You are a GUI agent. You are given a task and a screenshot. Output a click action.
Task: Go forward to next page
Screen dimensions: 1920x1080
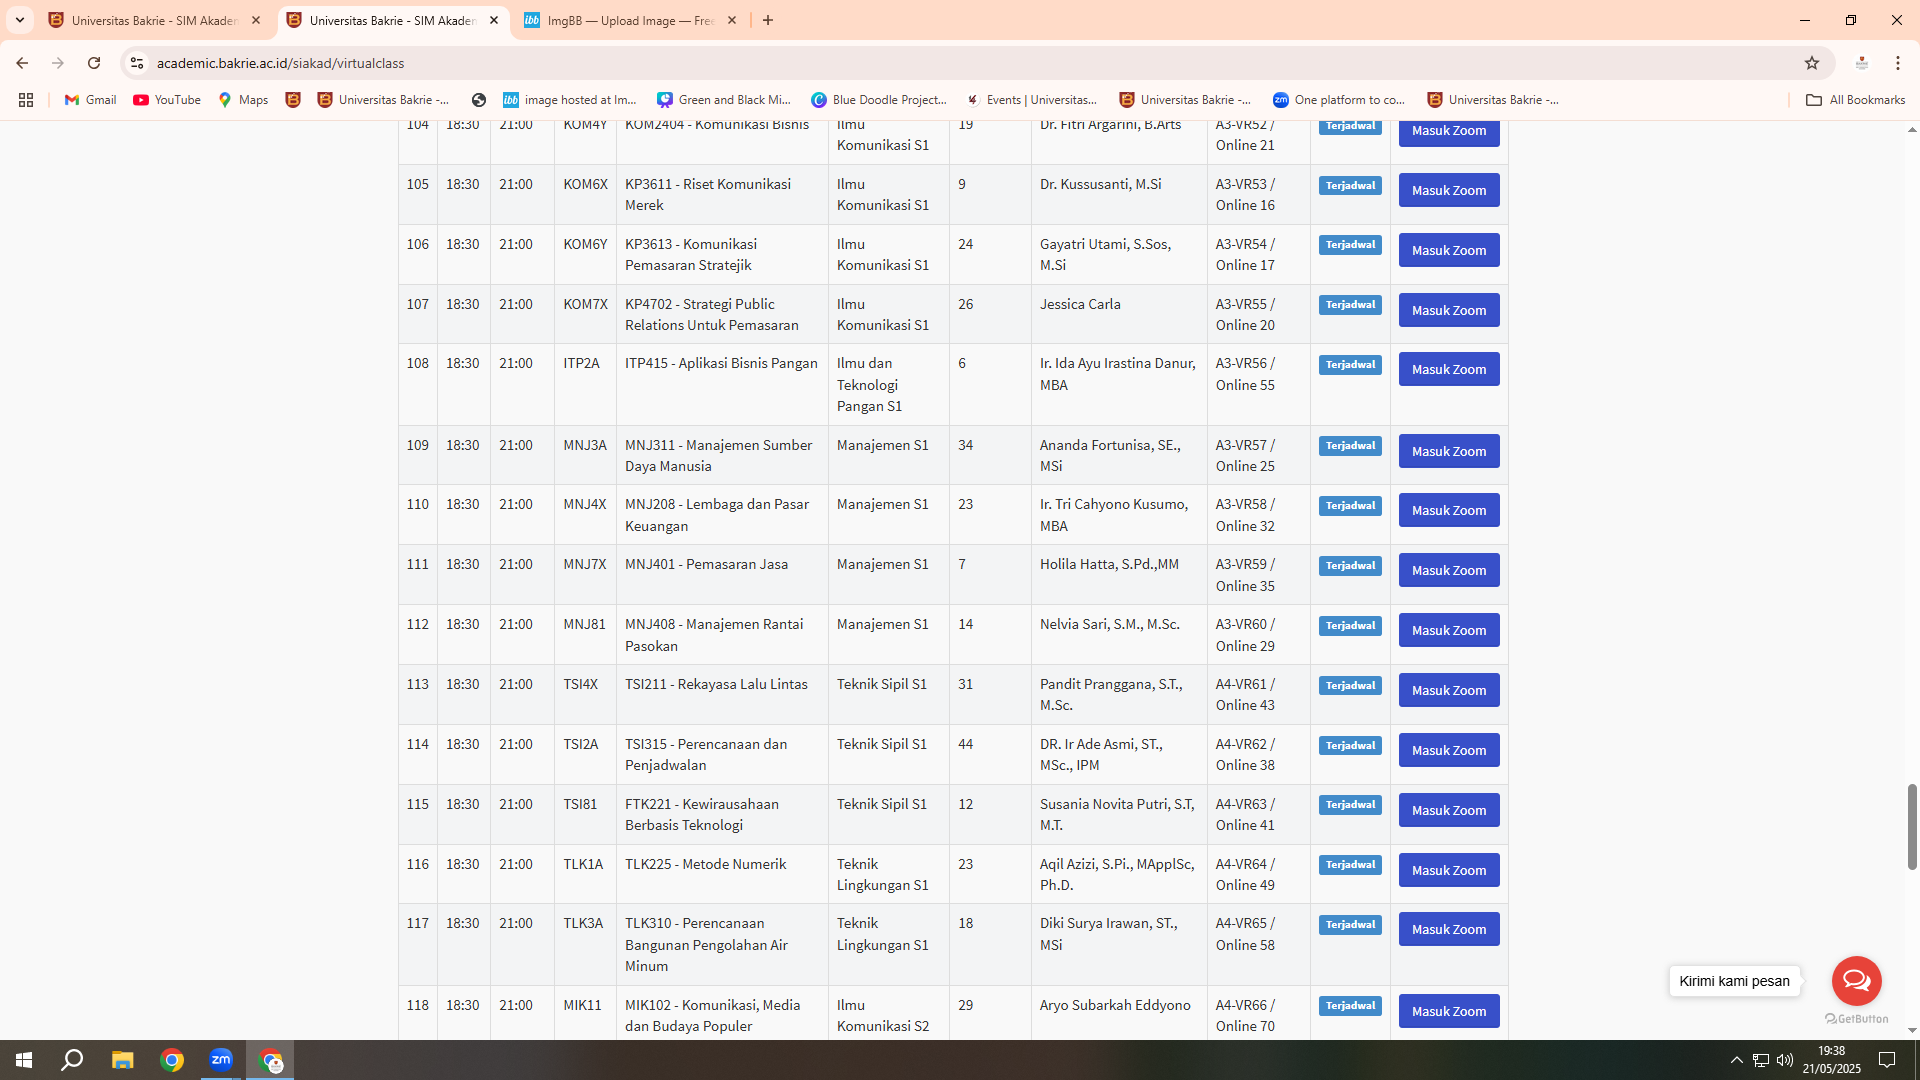pyautogui.click(x=58, y=63)
